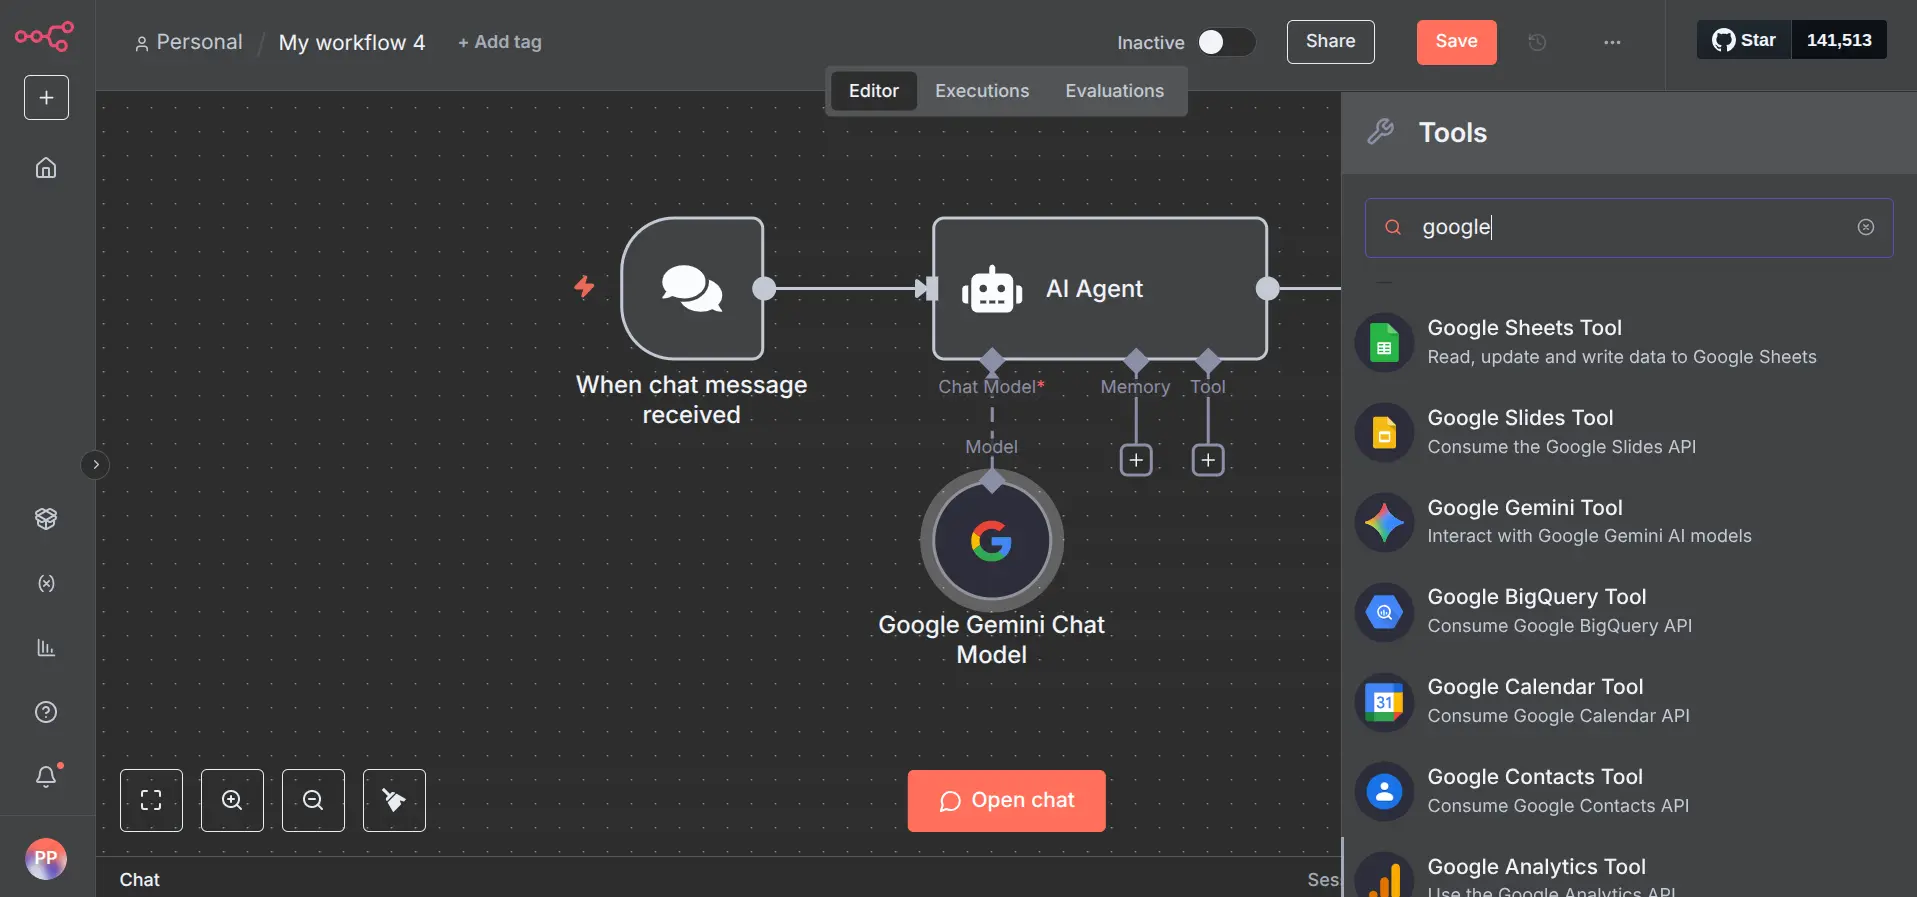1917x897 pixels.
Task: Click the Open chat button
Action: [x=1006, y=801]
